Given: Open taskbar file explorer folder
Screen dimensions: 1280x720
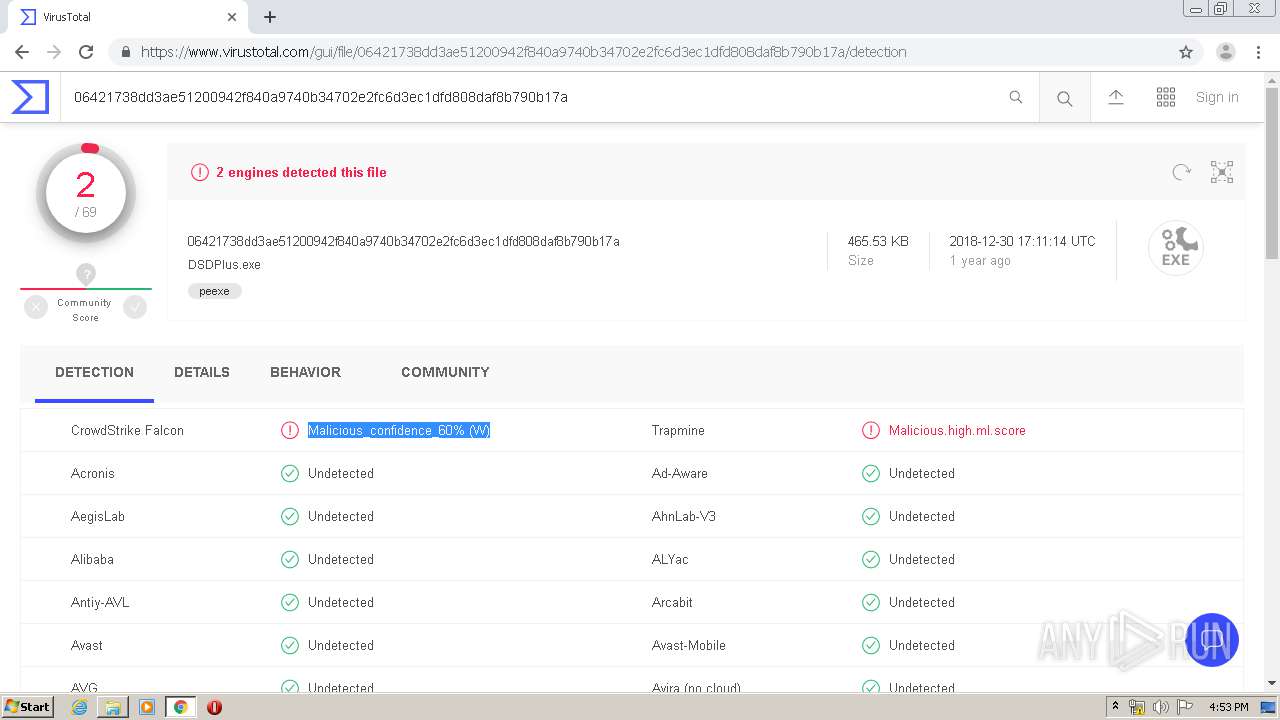Looking at the screenshot, I should (113, 707).
